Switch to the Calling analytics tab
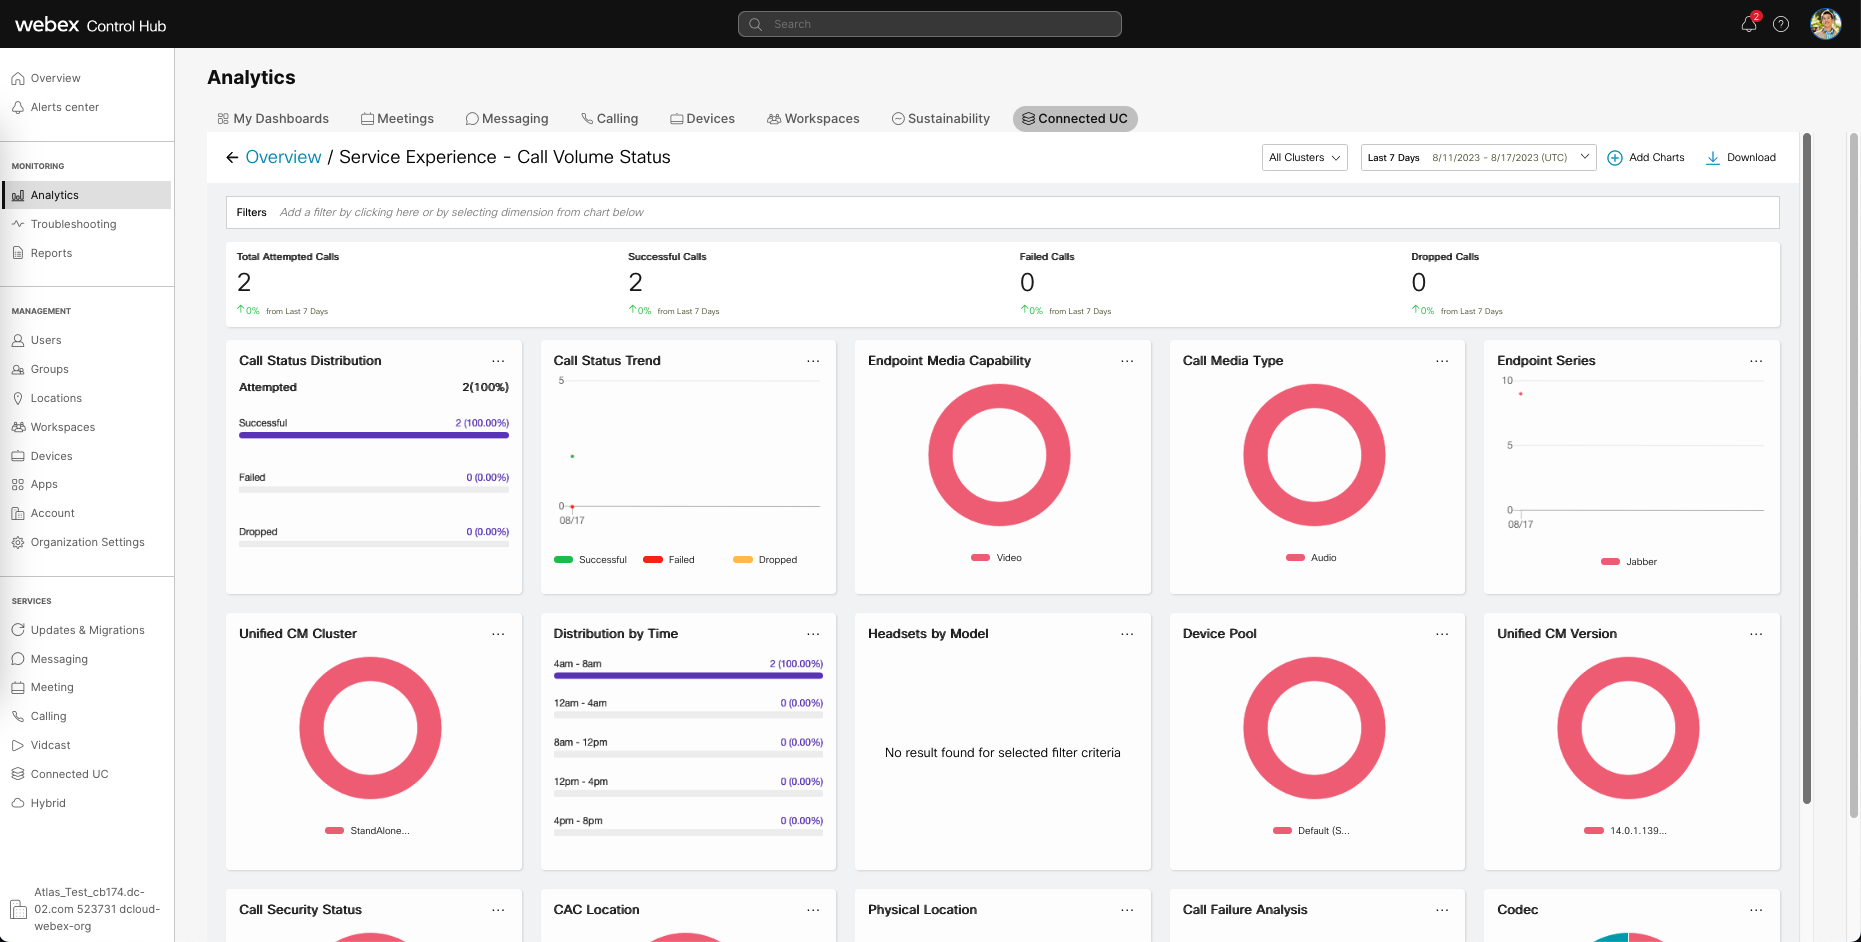This screenshot has width=1861, height=942. [x=610, y=119]
